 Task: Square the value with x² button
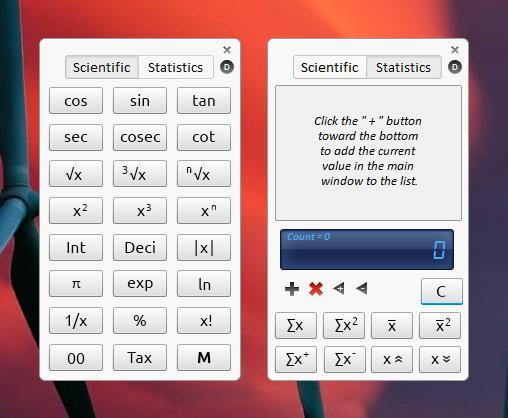point(76,210)
